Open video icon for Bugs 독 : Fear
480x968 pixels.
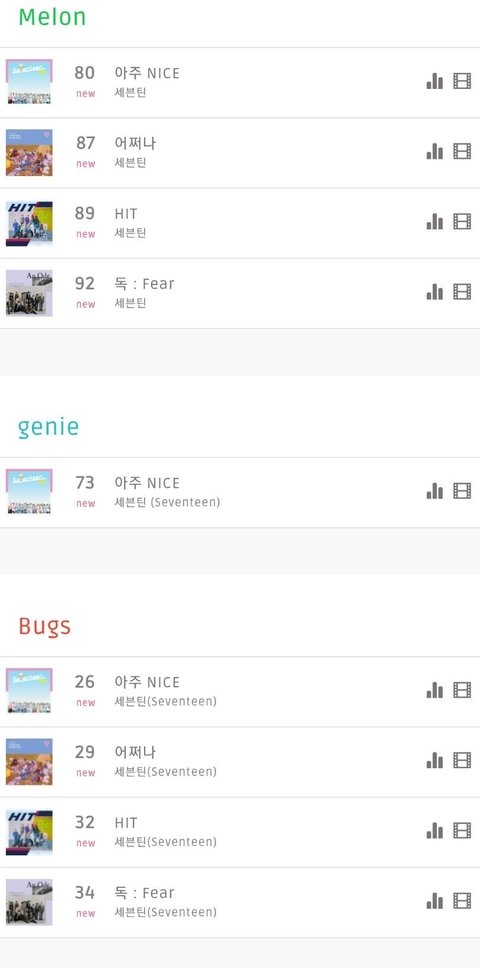[462, 901]
